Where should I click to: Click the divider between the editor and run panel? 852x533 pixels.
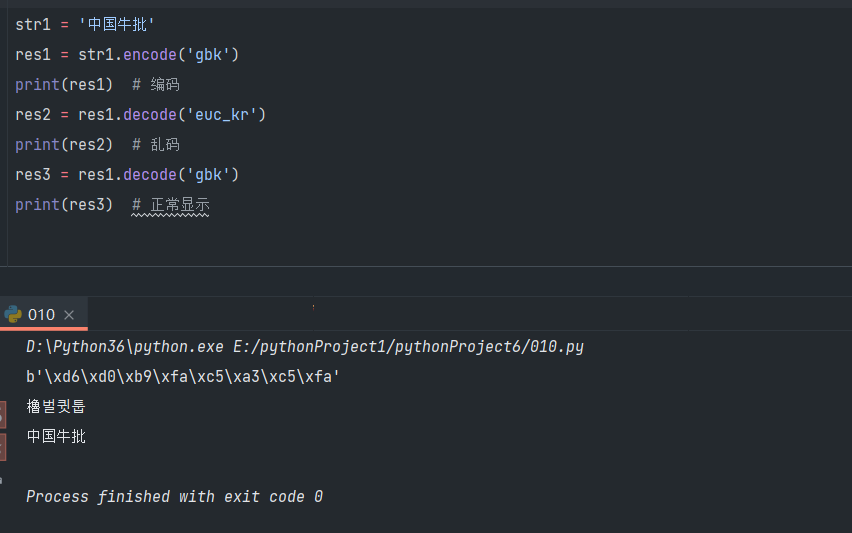426,266
